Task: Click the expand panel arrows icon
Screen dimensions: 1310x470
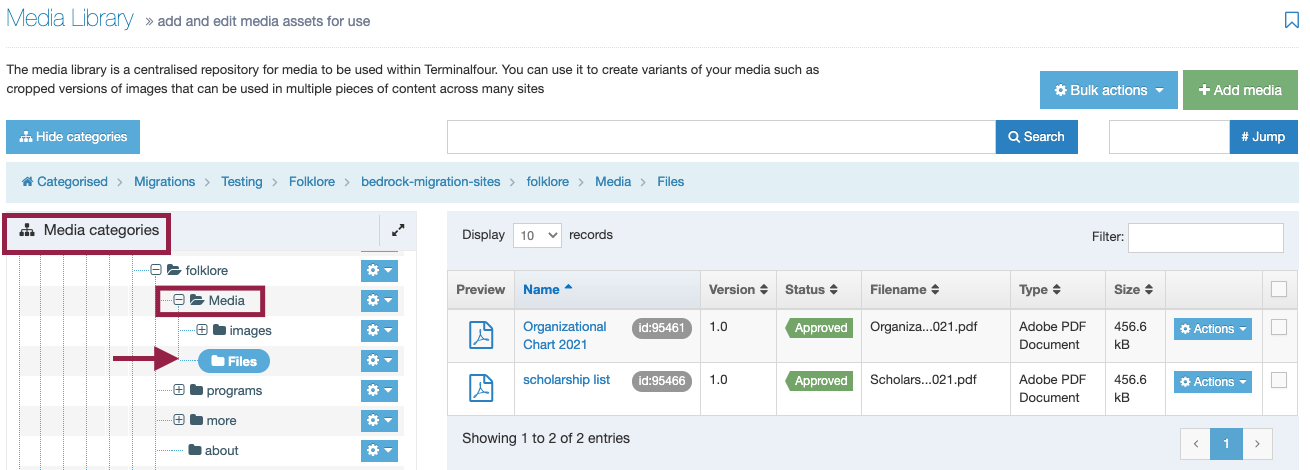Action: (x=398, y=230)
